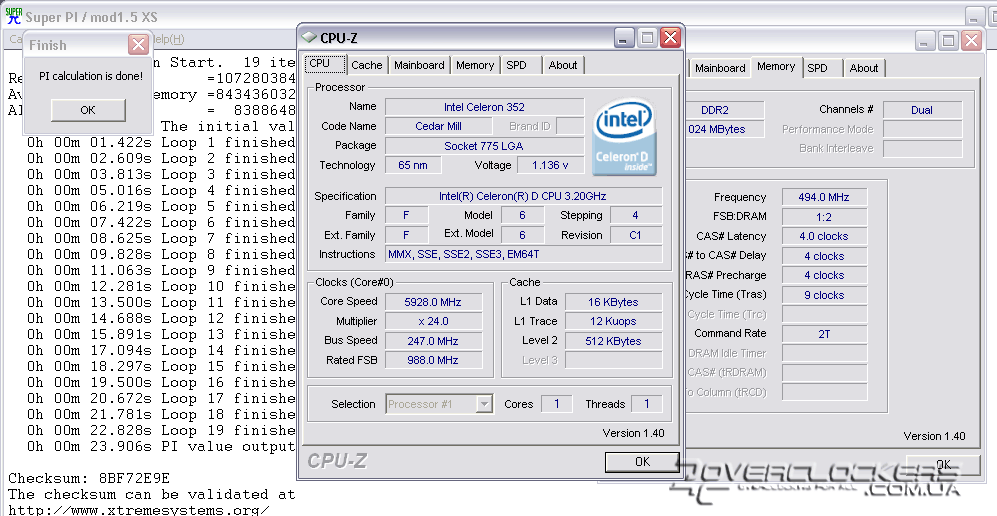This screenshot has width=997, height=516.
Task: Click the CPU-Z title bar icon
Action: click(308, 37)
